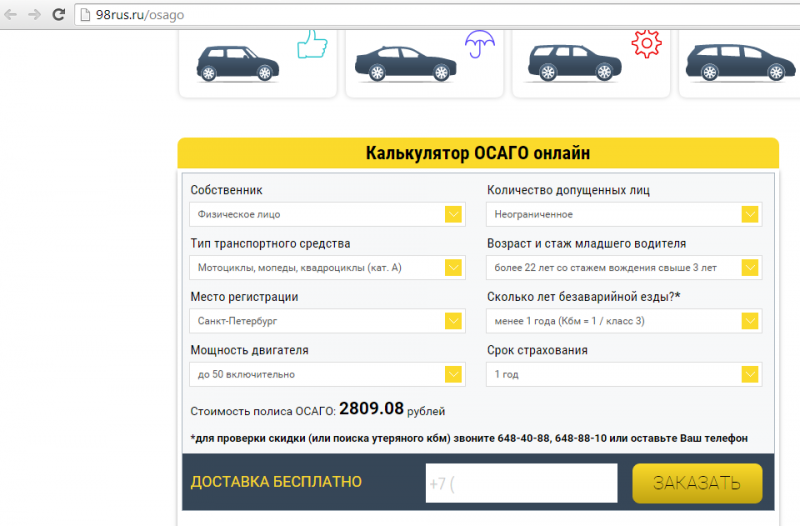
Task: Click the address bar showing 98rus.ru/osago
Action: point(439,15)
